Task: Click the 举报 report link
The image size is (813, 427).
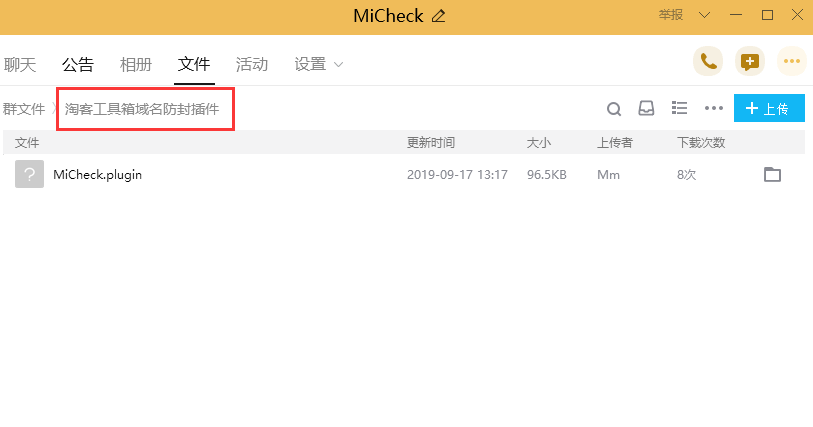Action: [x=671, y=15]
